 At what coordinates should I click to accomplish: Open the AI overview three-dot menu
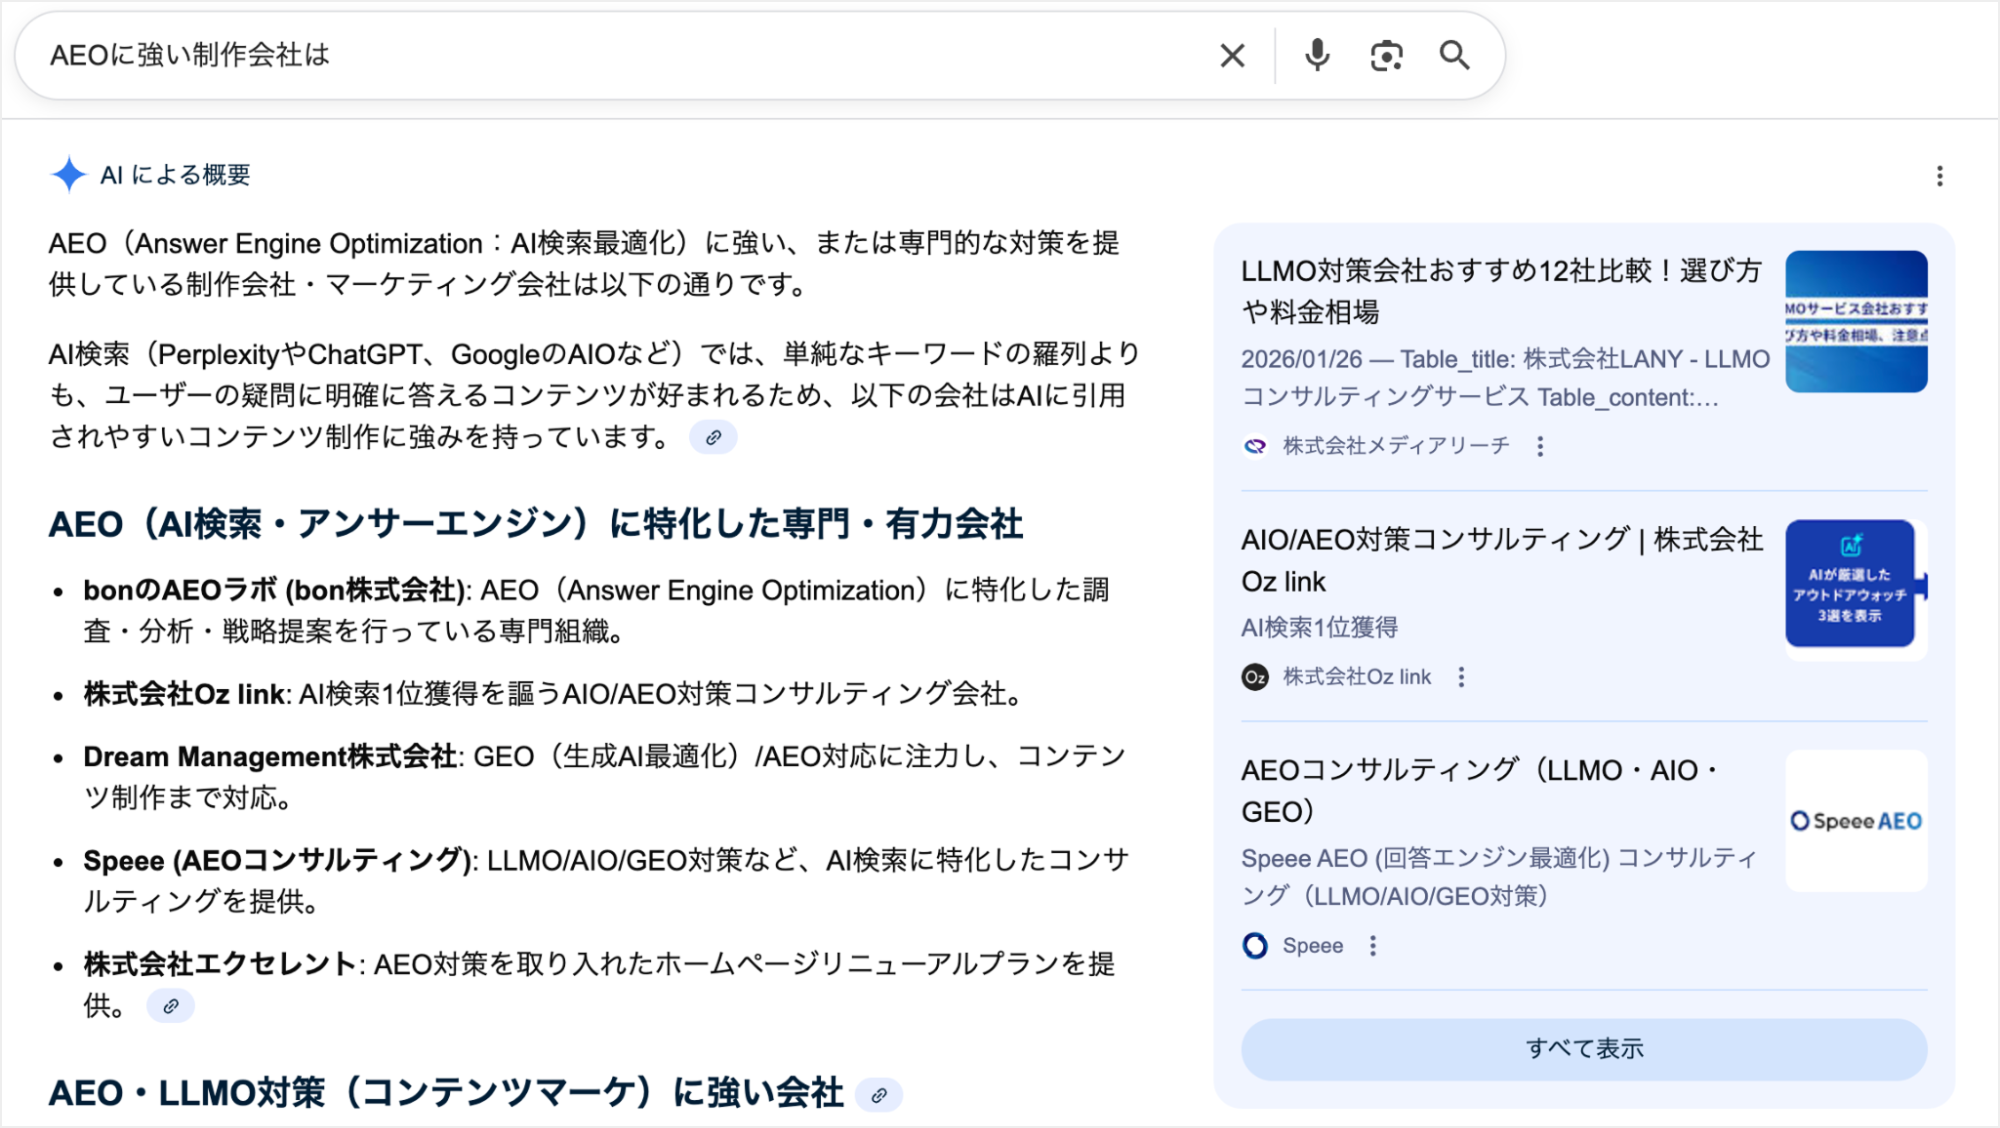[x=1939, y=176]
